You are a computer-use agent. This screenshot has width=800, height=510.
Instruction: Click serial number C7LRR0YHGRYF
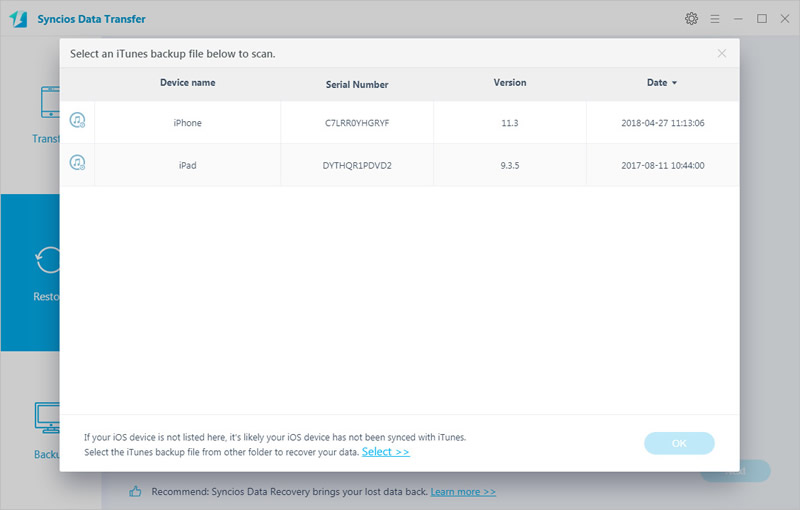tap(357, 123)
